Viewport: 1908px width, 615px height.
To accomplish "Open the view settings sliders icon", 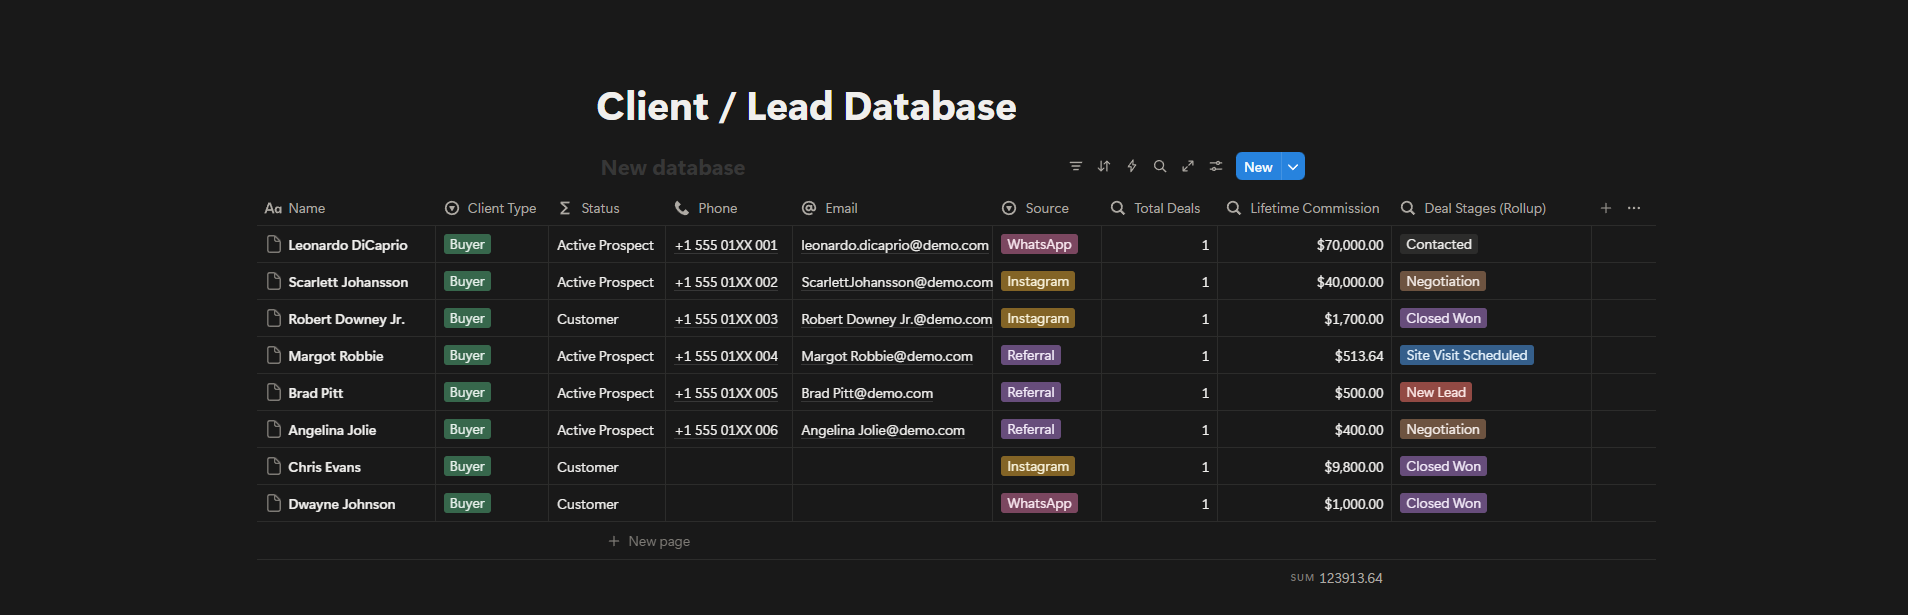I will click(1216, 167).
